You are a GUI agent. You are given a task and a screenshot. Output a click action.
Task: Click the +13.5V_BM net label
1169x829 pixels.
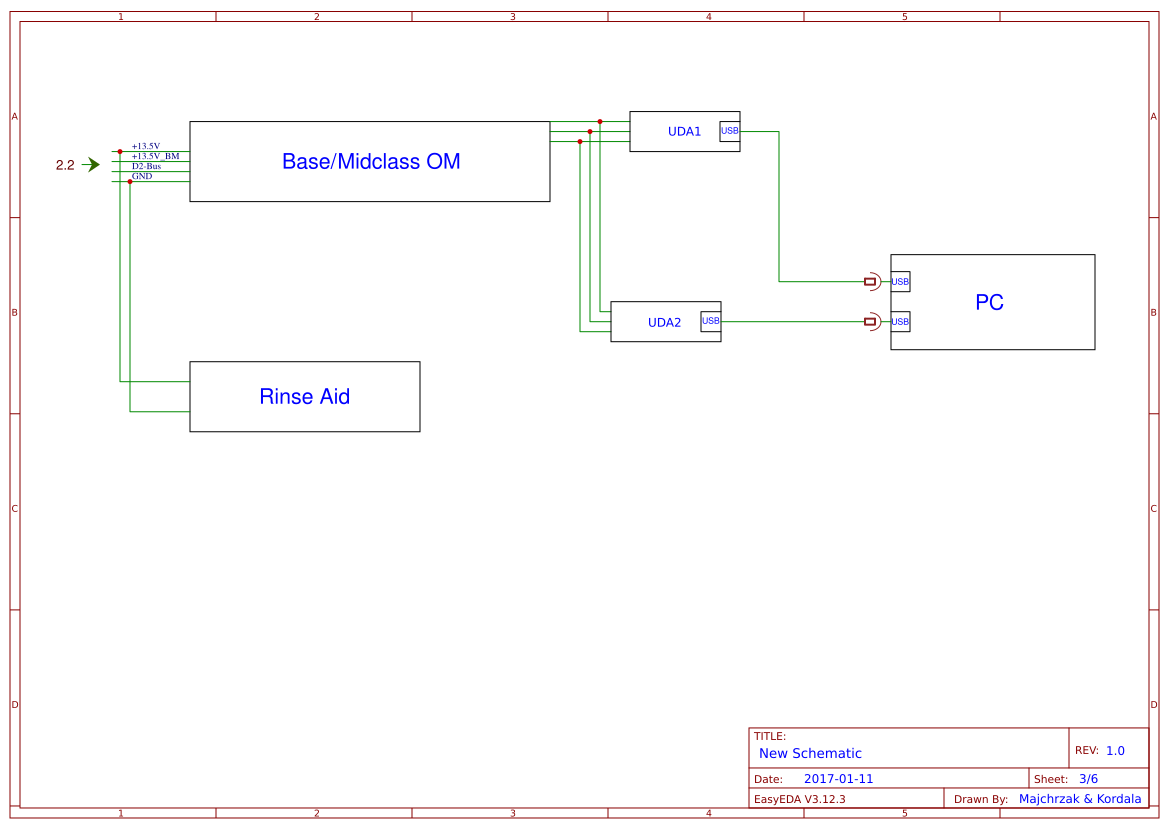pyautogui.click(x=156, y=156)
